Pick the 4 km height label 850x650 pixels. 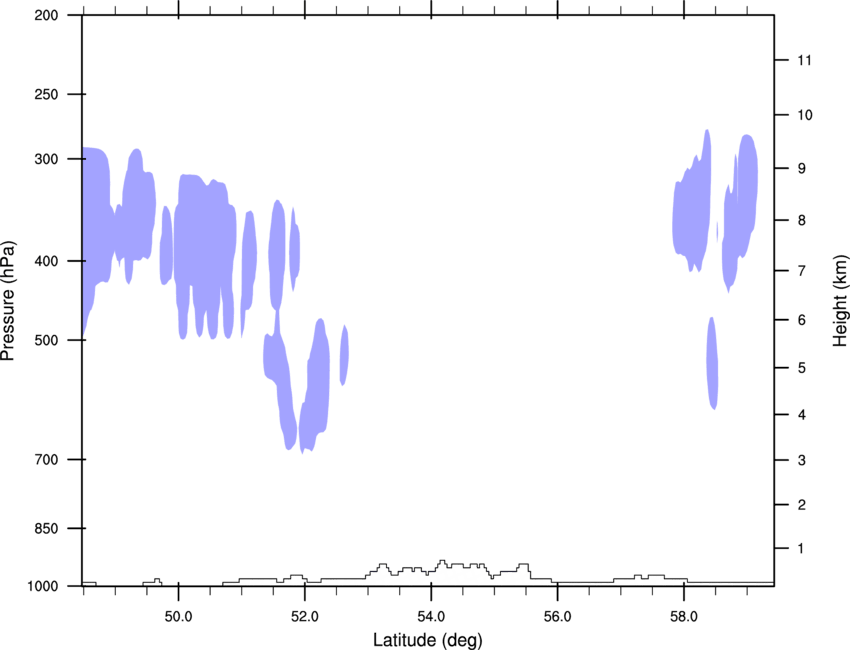pyautogui.click(x=801, y=415)
